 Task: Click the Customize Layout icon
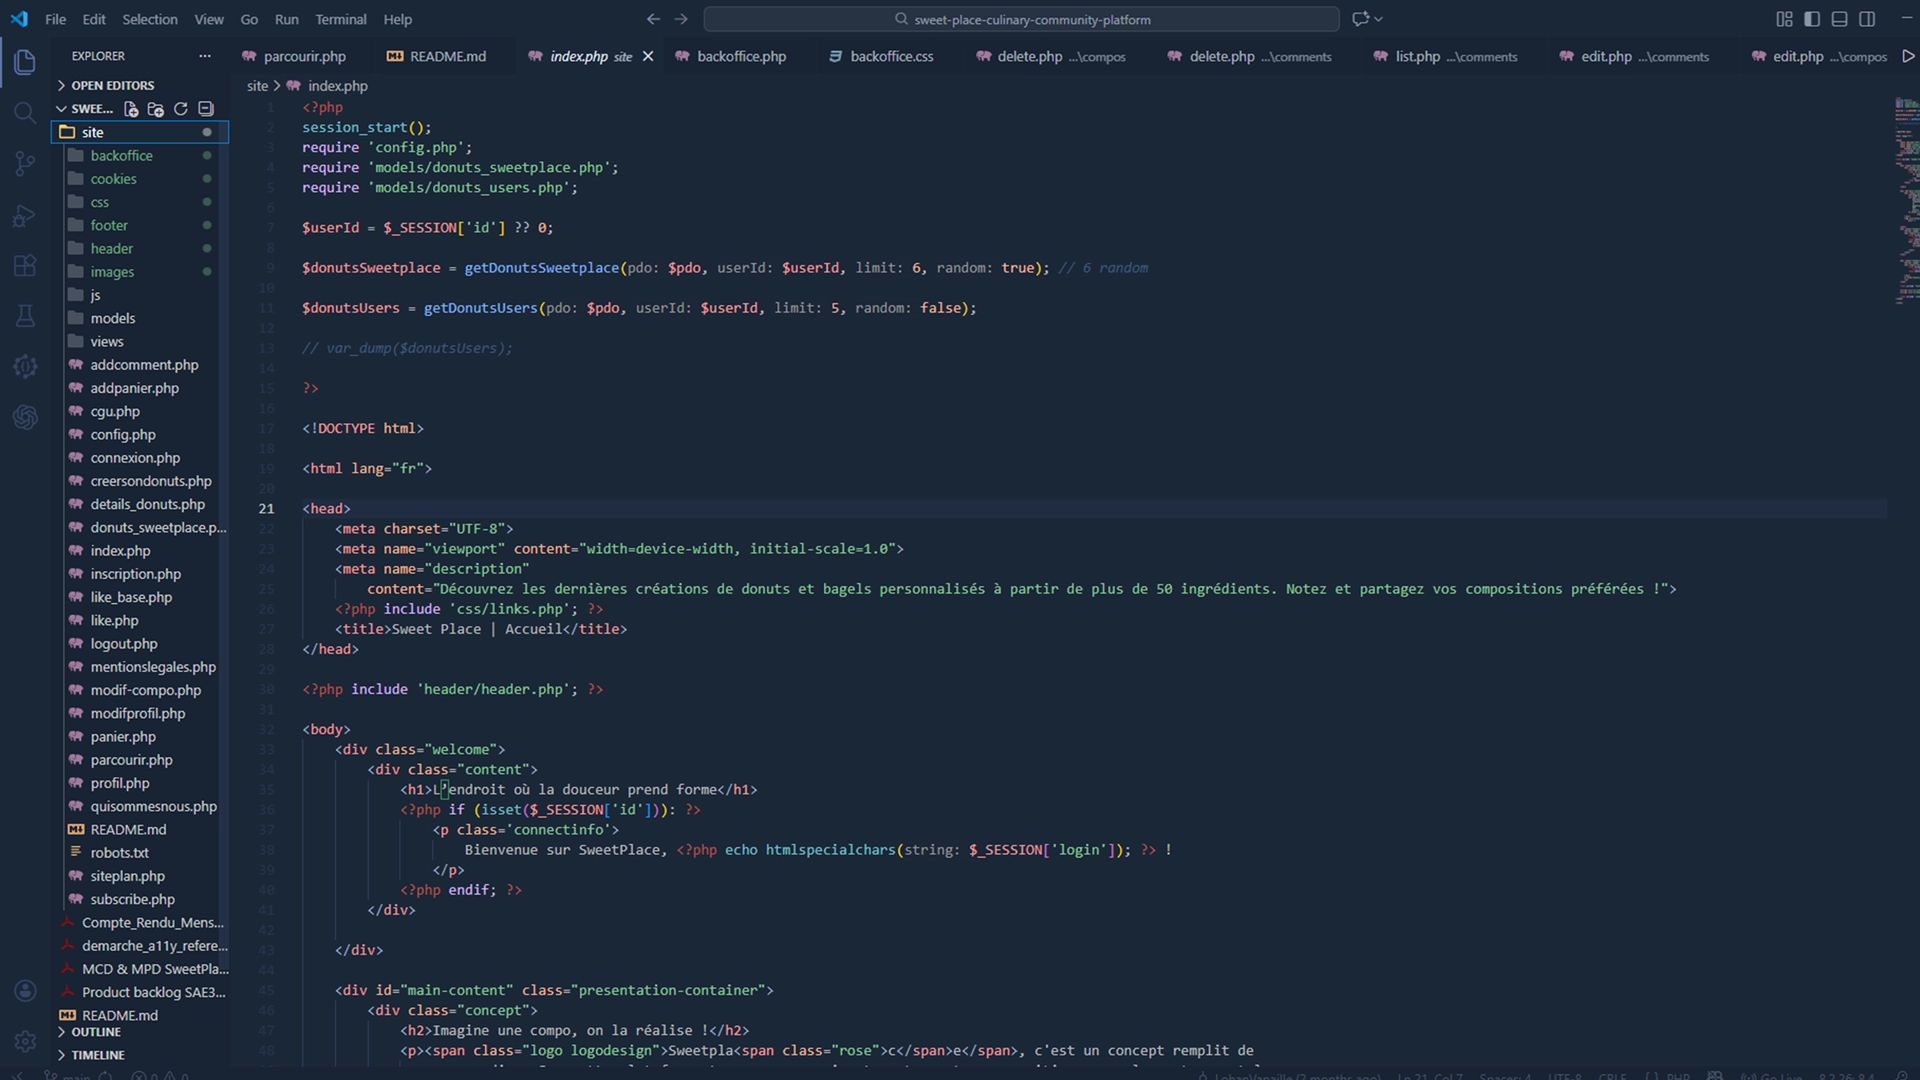point(1784,19)
